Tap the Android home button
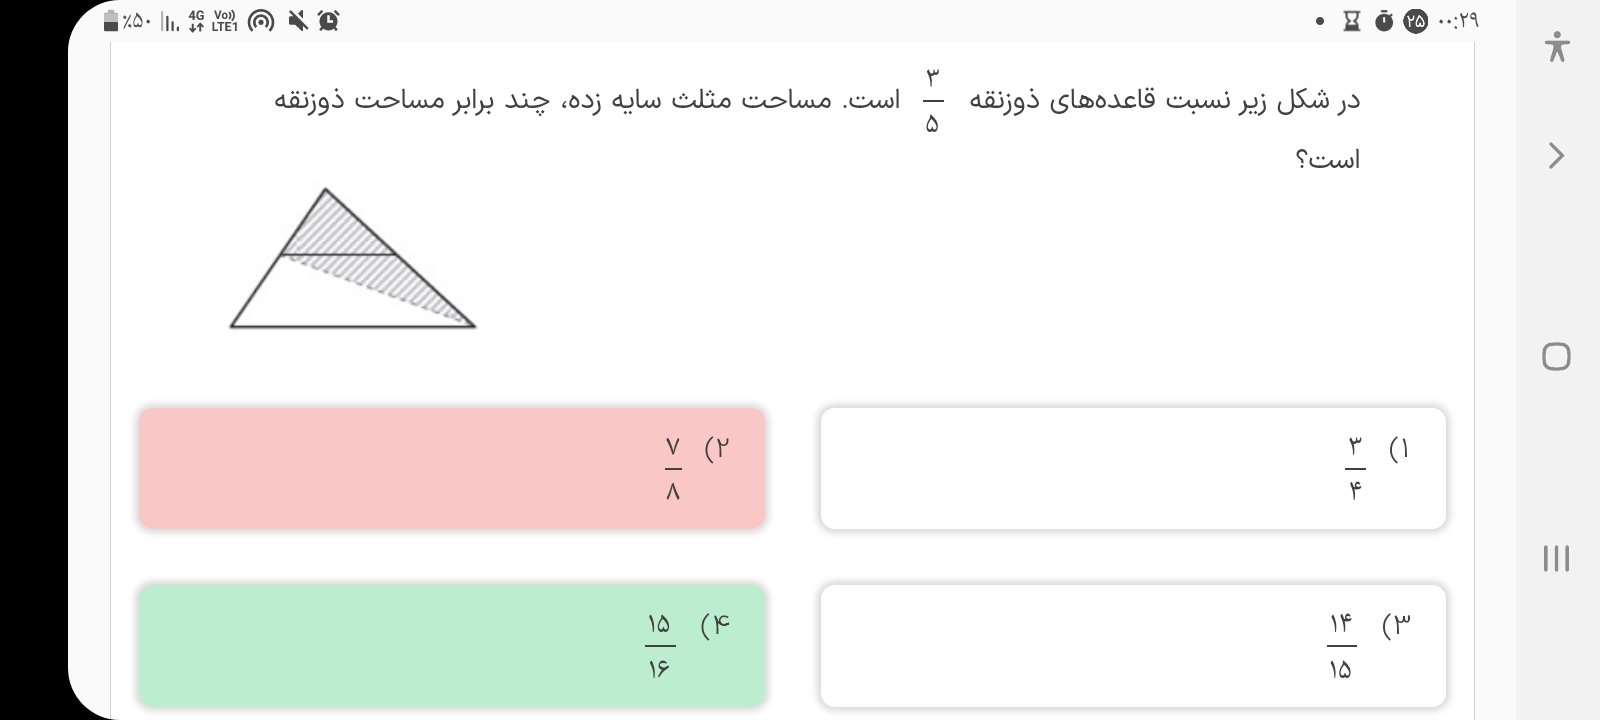 pos(1556,357)
